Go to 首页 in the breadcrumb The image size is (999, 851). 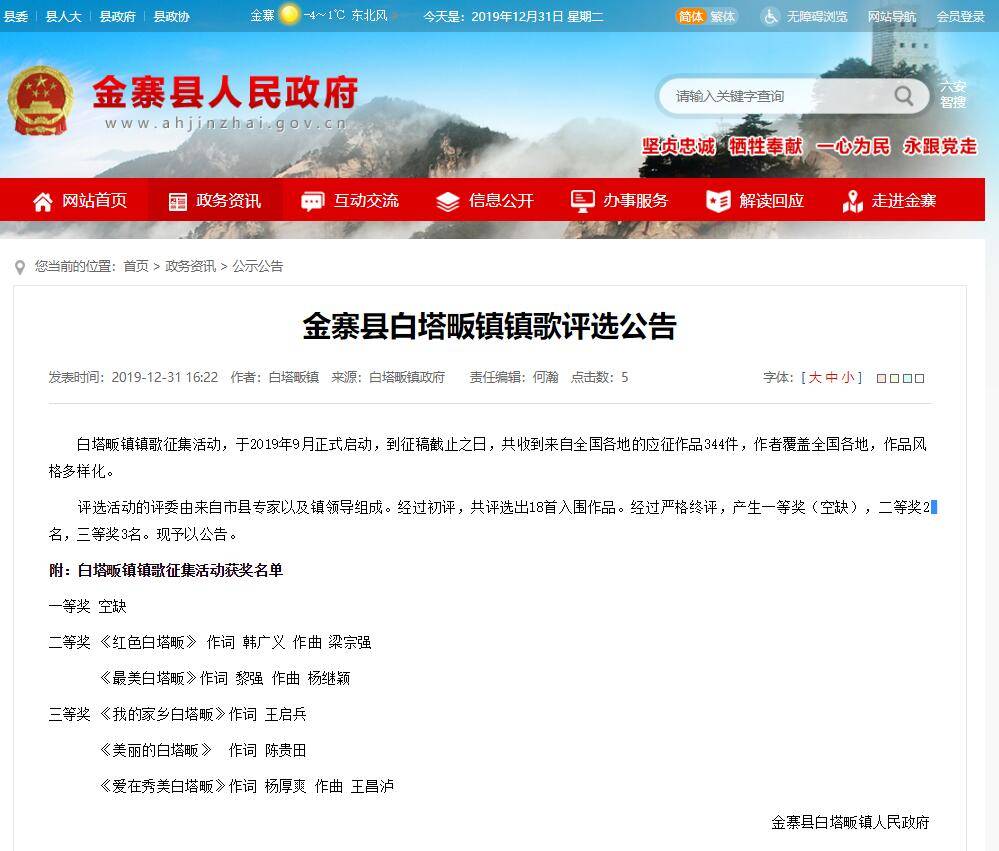point(136,266)
